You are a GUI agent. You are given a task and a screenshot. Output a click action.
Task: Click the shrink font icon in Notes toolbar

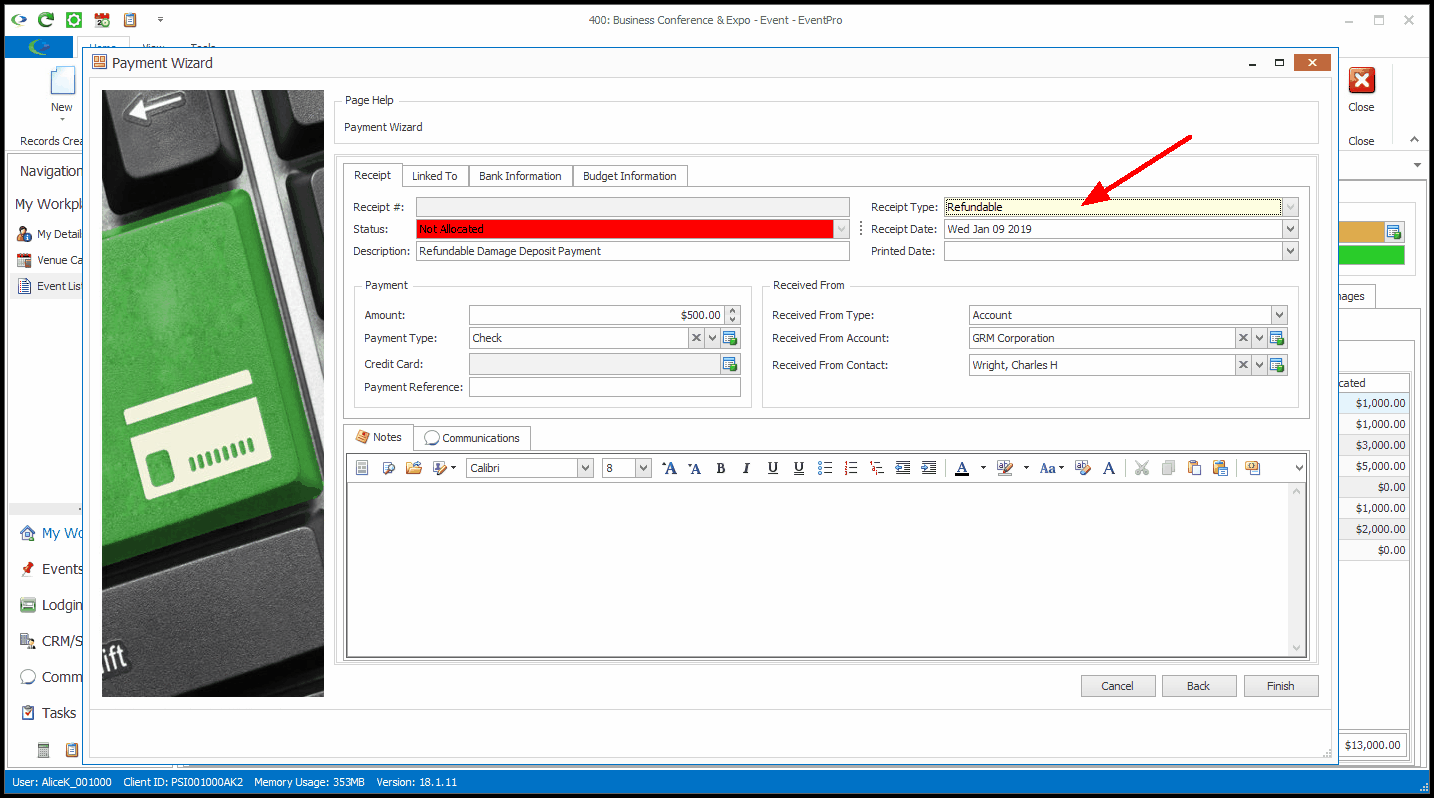(x=695, y=468)
